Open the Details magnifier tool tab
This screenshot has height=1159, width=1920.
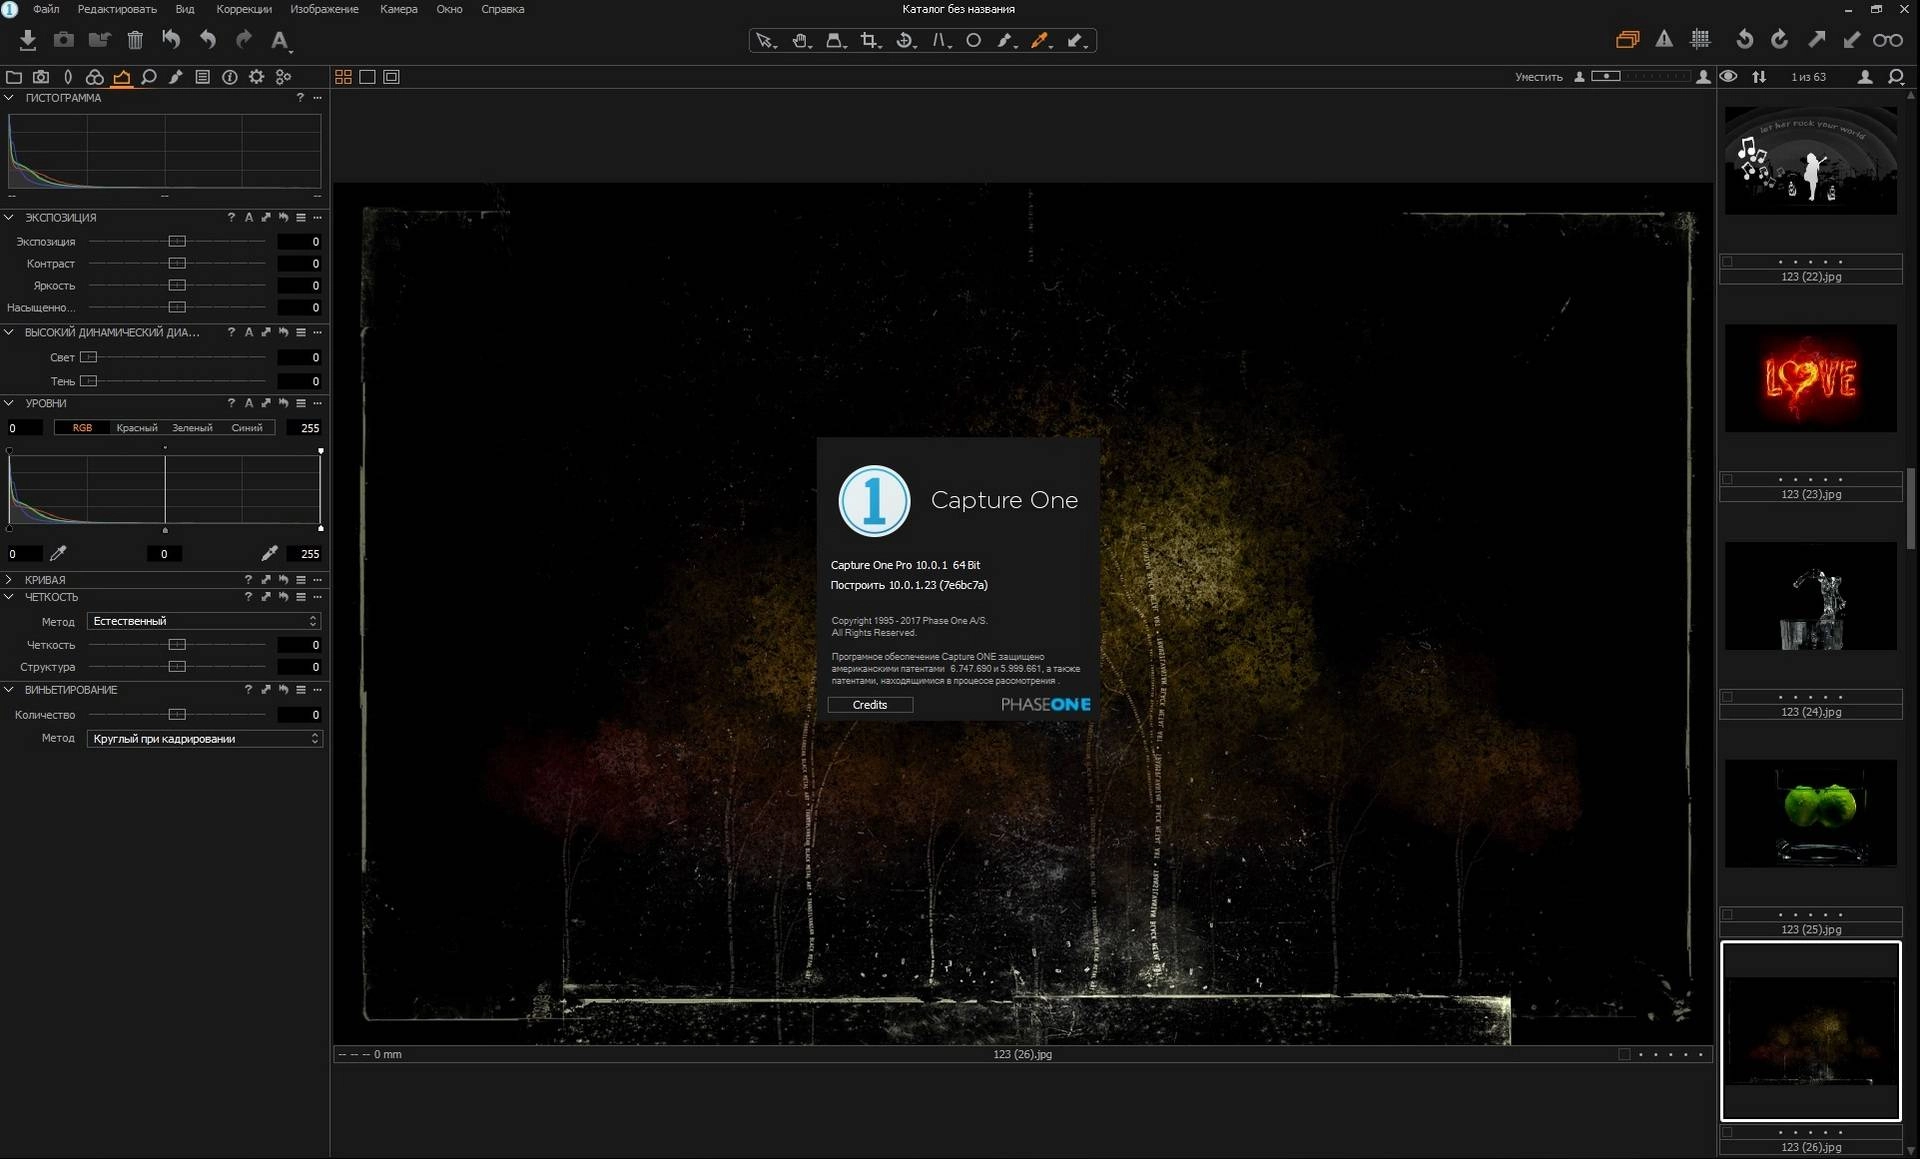tap(149, 77)
